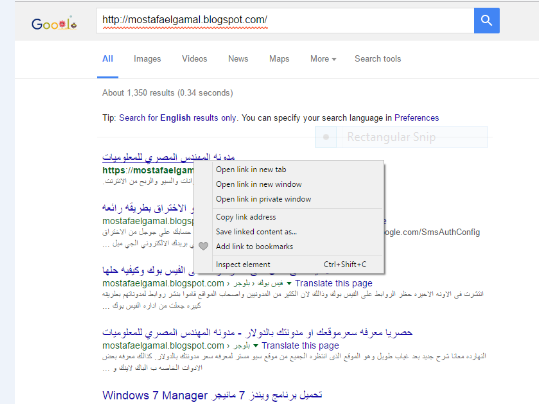This screenshot has height=404, width=539.
Task: Open the fourth result title about dollar value
Action: click(257, 332)
